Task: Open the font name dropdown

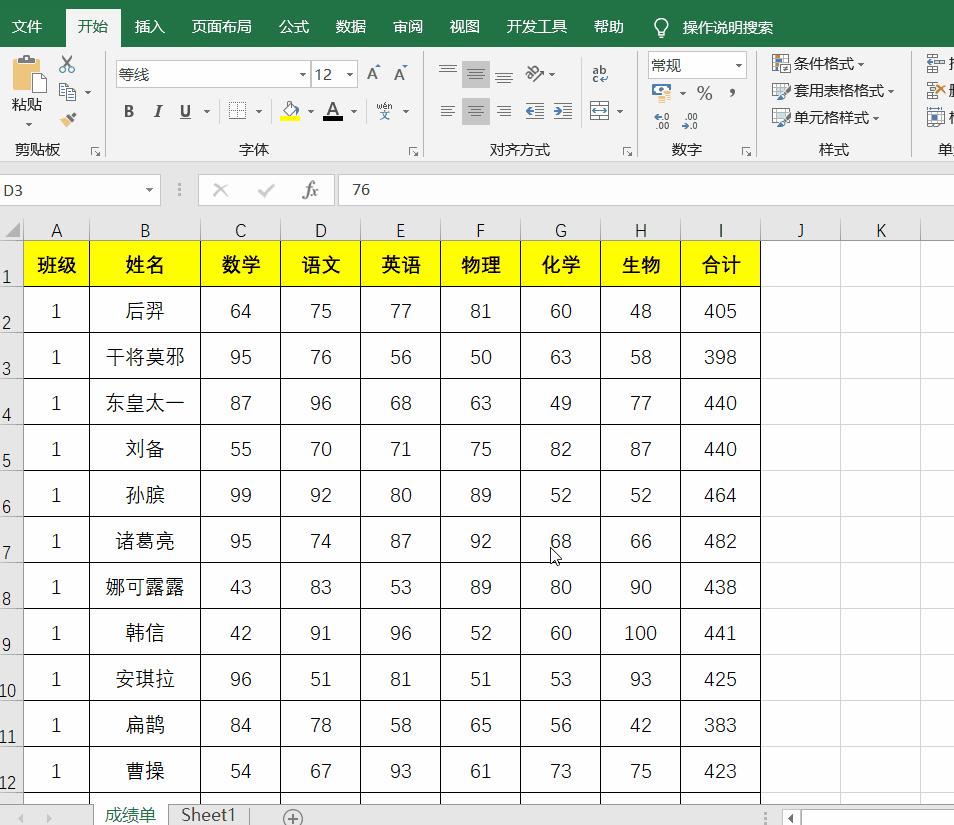Action: 302,75
